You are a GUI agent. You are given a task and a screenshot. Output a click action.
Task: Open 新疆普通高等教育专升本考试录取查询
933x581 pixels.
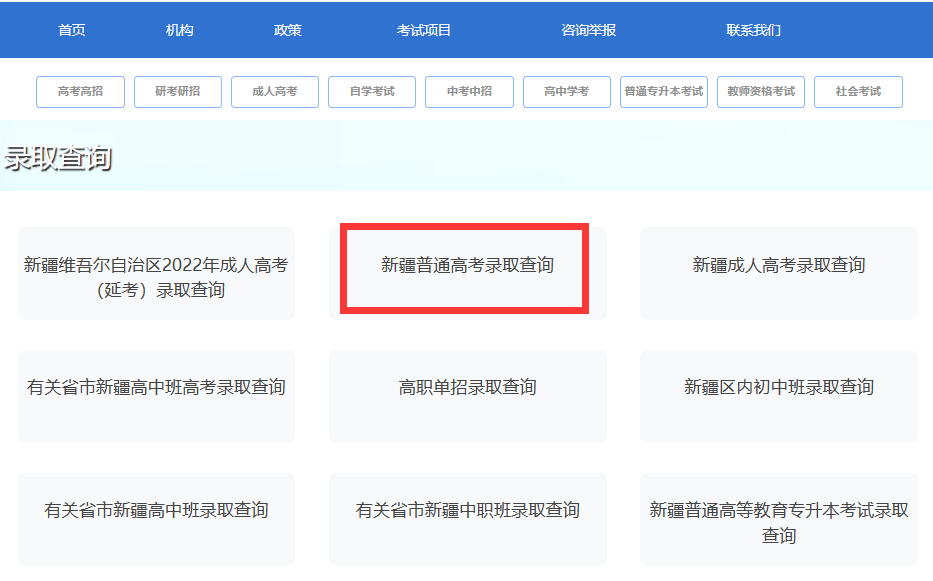coord(778,518)
